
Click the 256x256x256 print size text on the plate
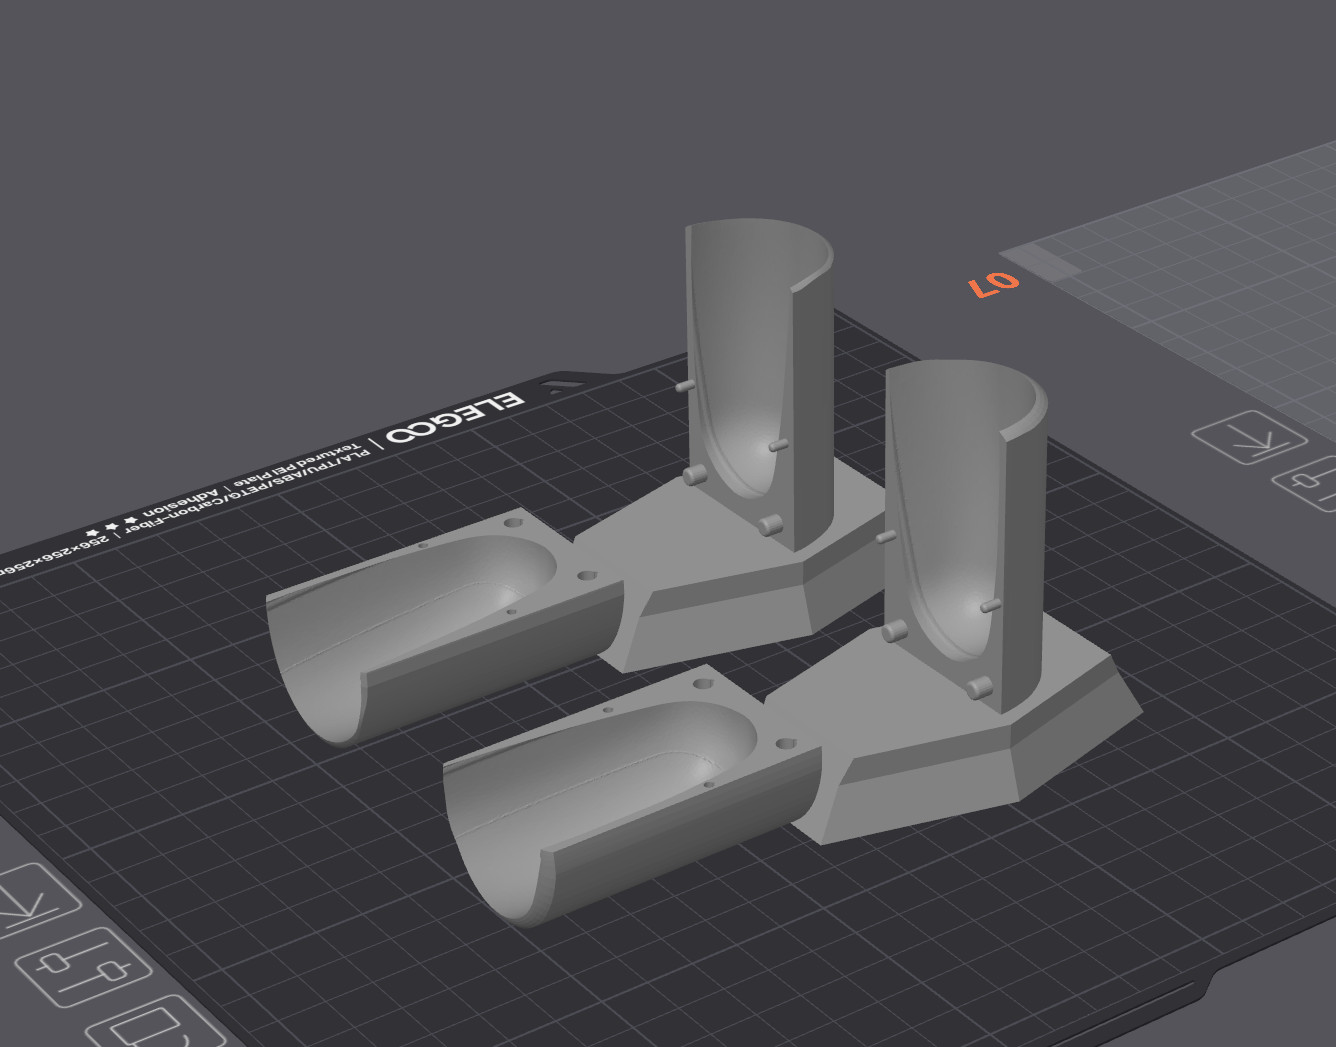[x=55, y=548]
